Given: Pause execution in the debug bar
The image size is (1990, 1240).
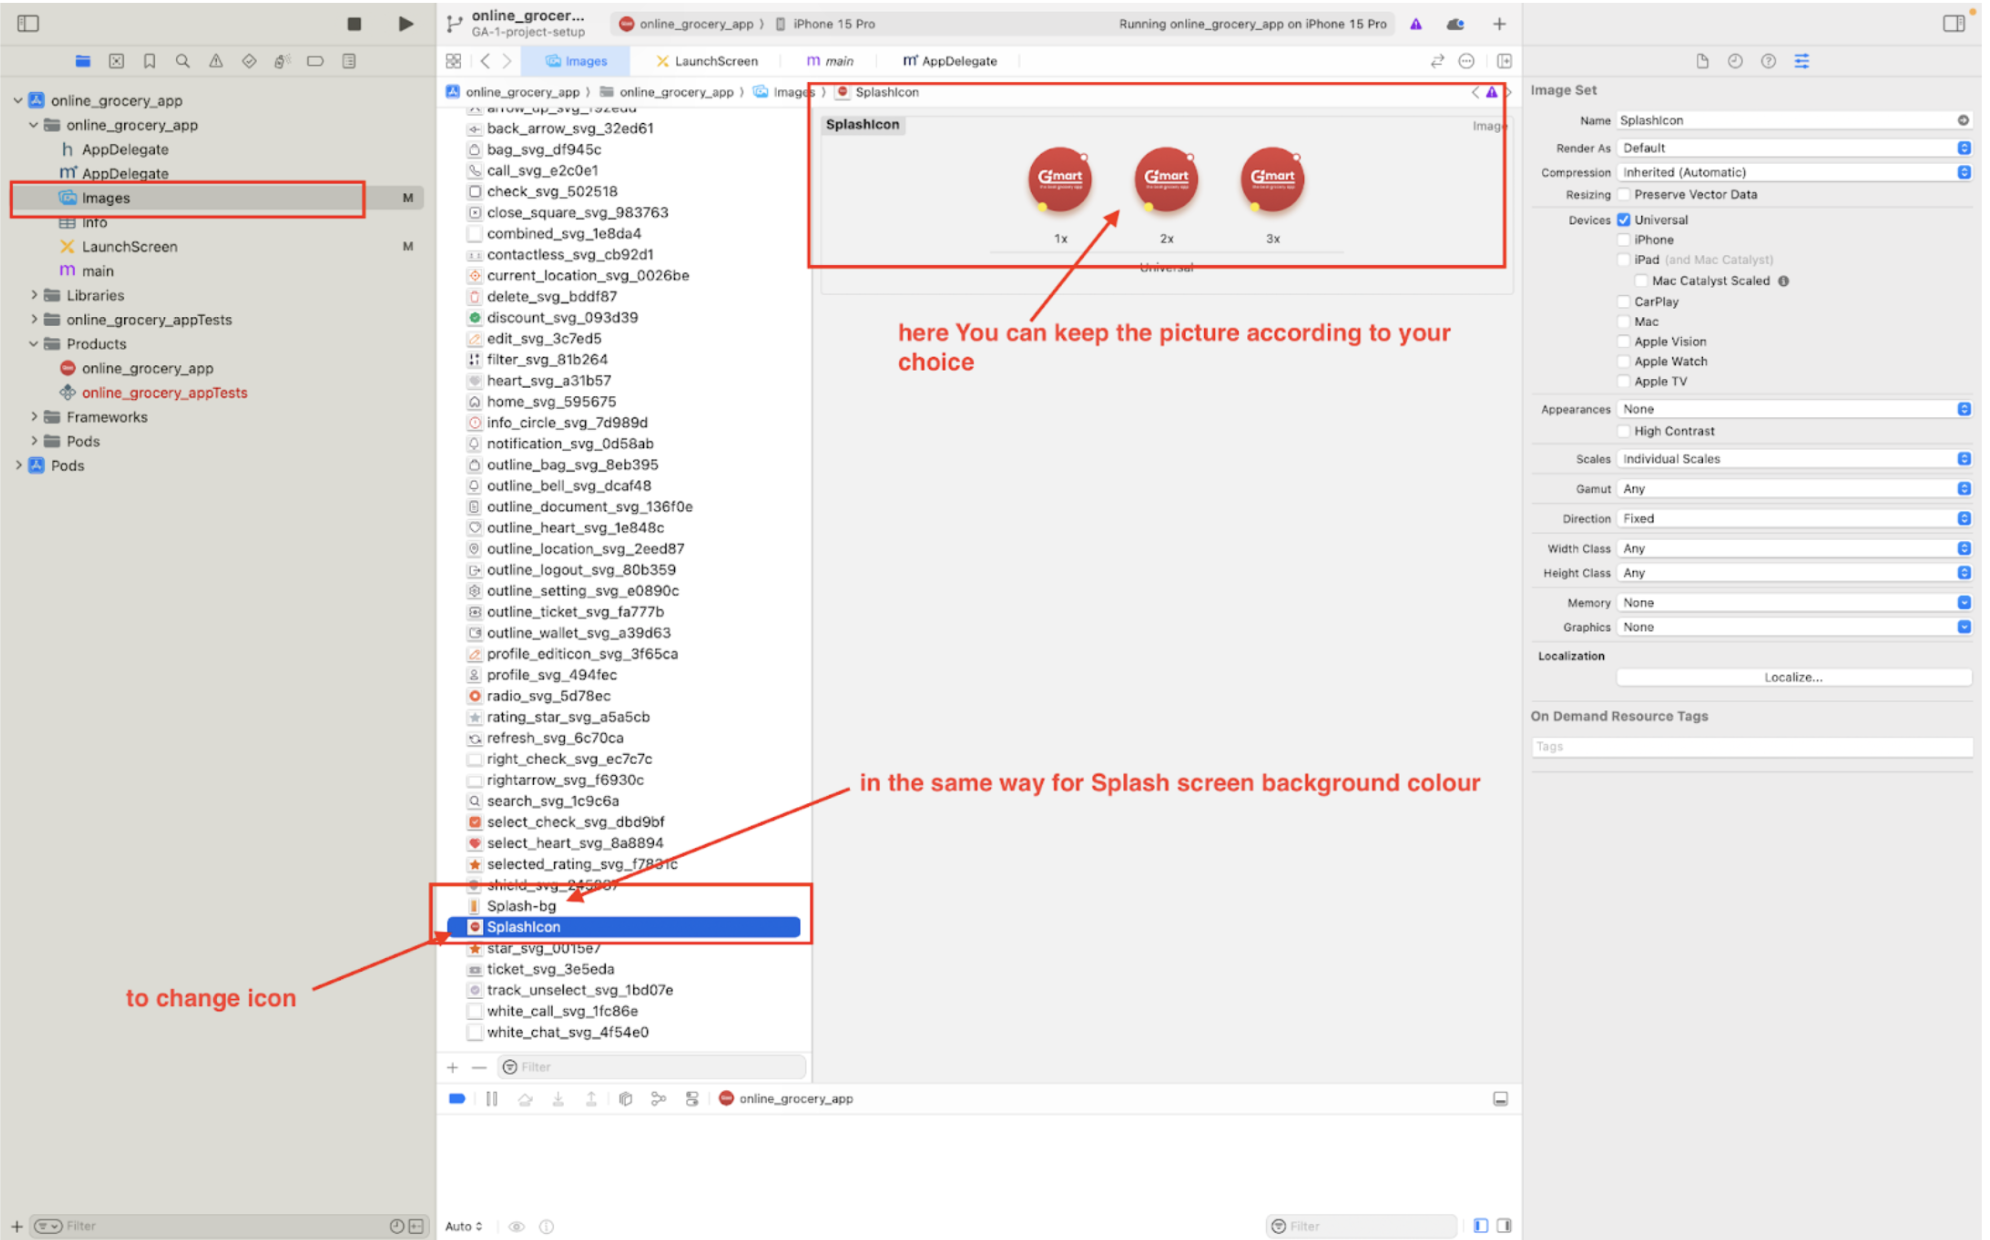Looking at the screenshot, I should [x=491, y=1098].
